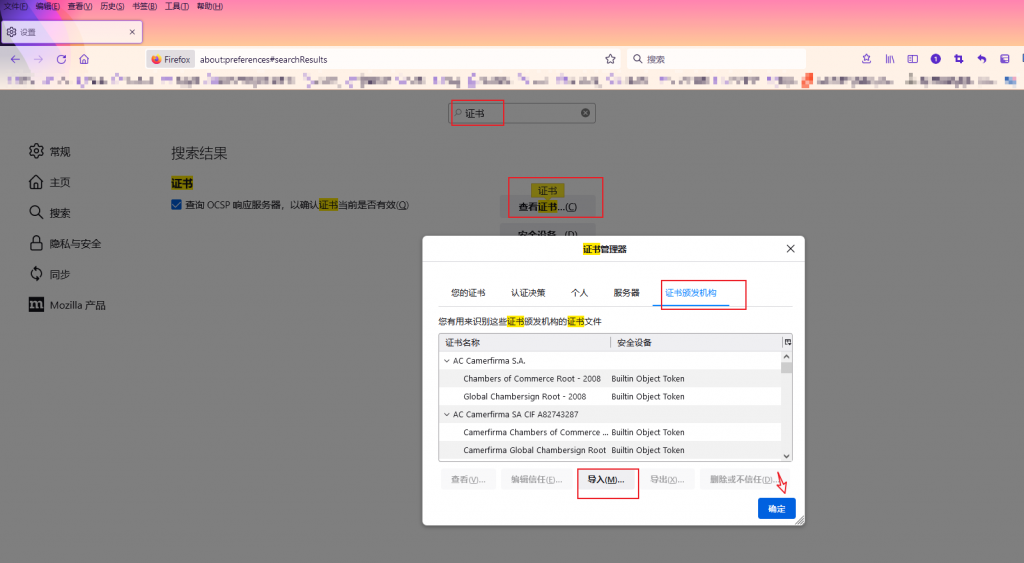Open the 查看 menu
1024x563 pixels.
click(80, 7)
